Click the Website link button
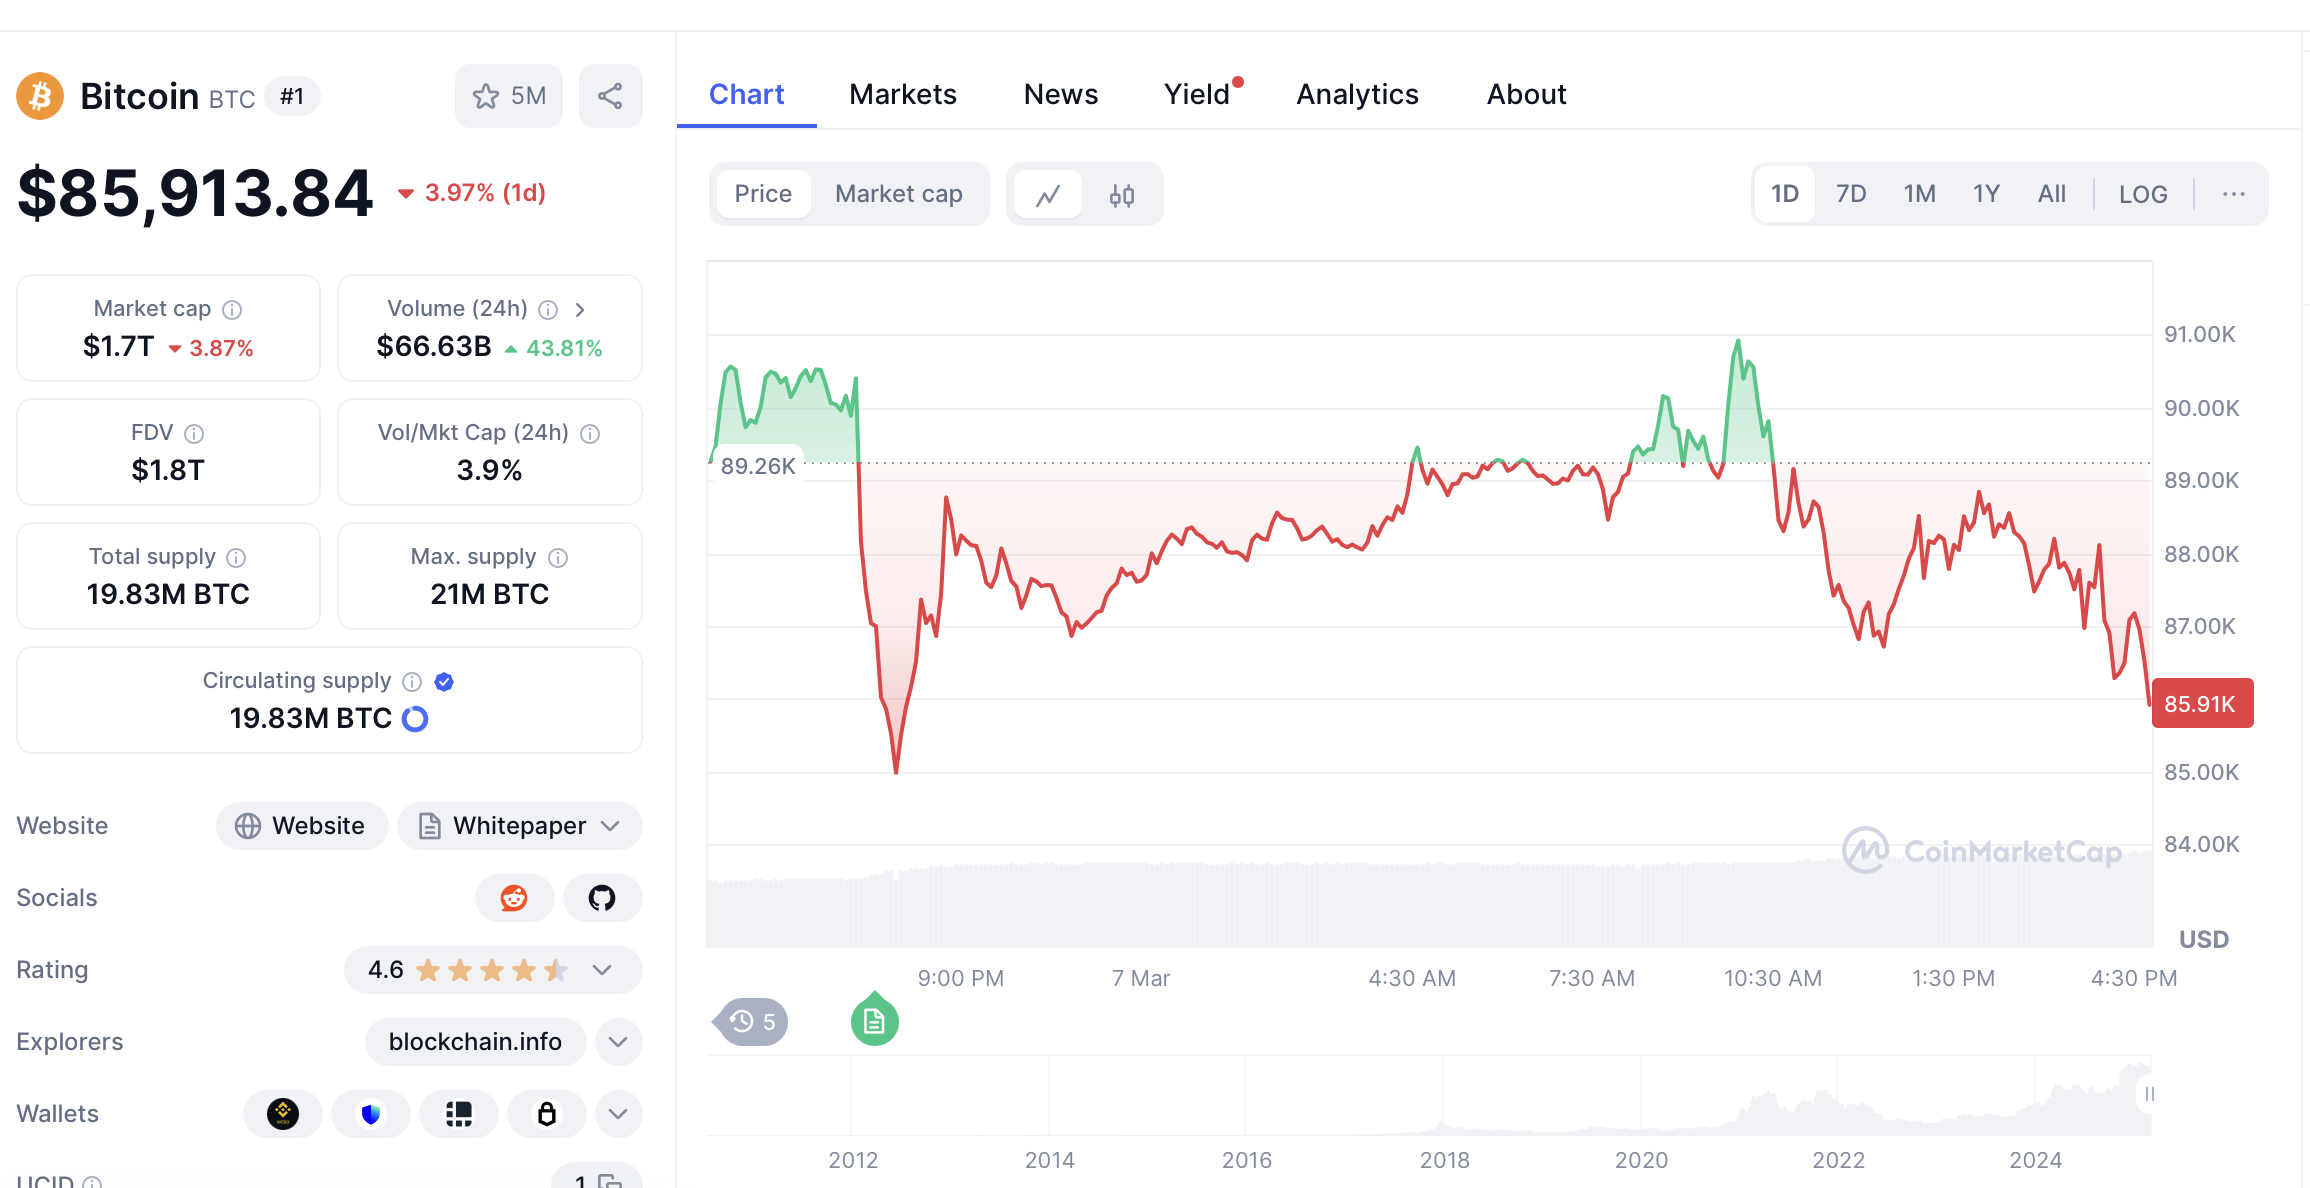The image size is (2310, 1188). pos(301,826)
